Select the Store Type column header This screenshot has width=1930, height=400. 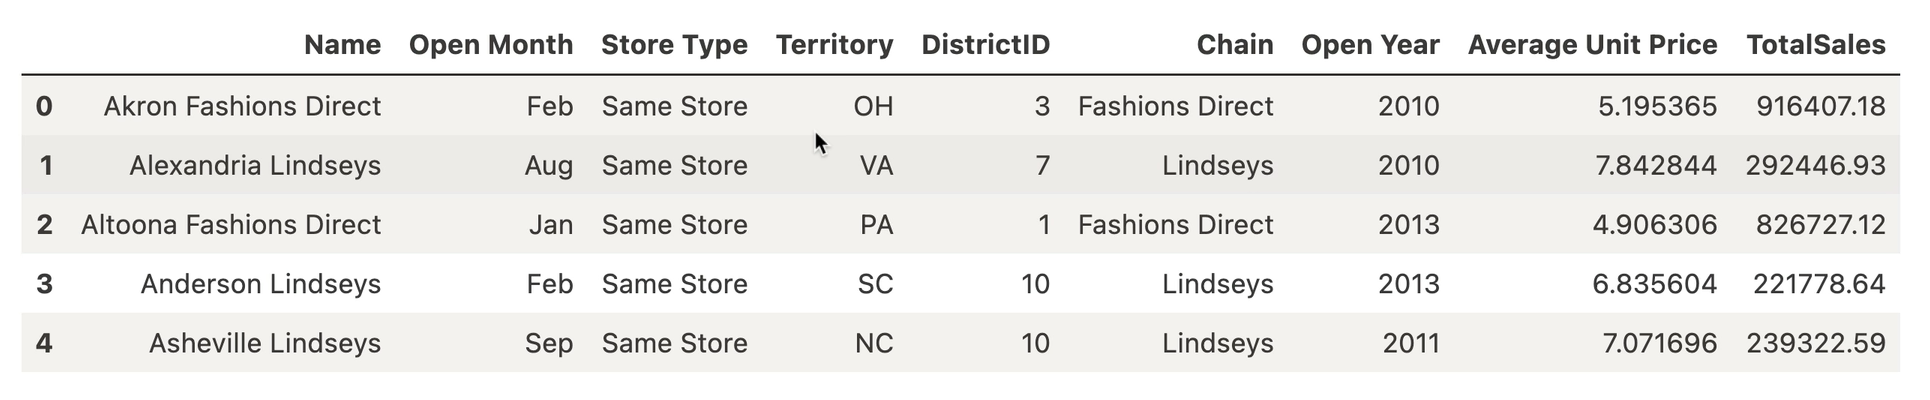tap(674, 45)
